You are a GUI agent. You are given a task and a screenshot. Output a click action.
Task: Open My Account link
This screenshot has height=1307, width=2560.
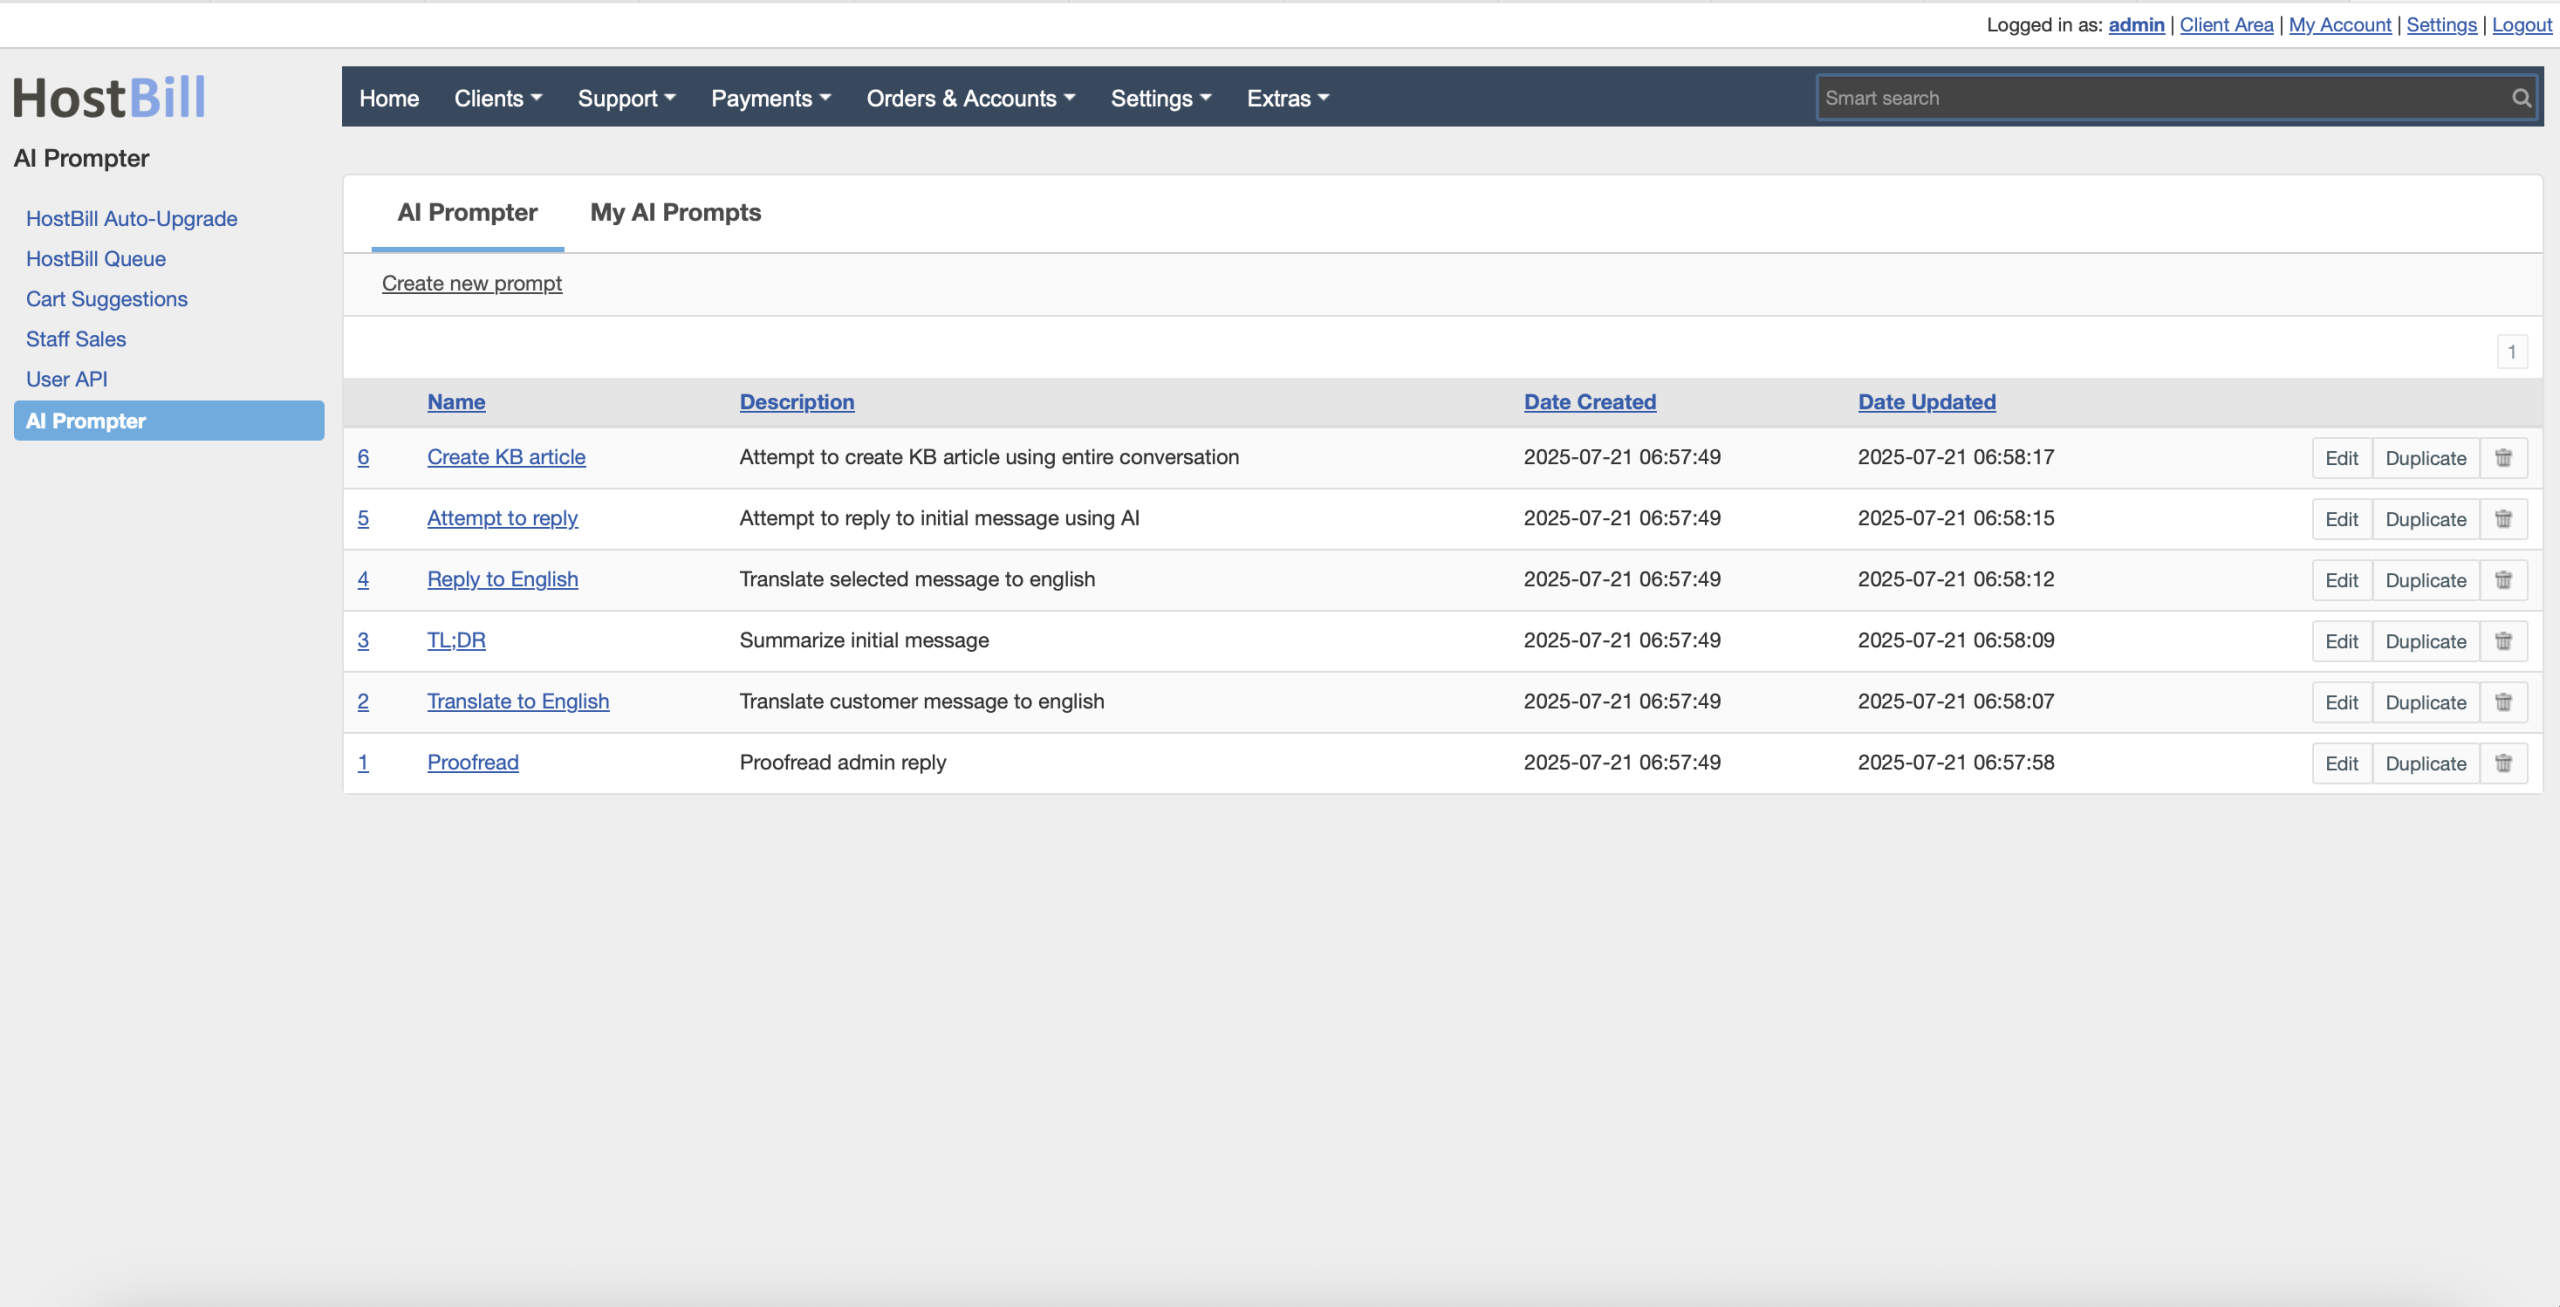pyautogui.click(x=2340, y=25)
